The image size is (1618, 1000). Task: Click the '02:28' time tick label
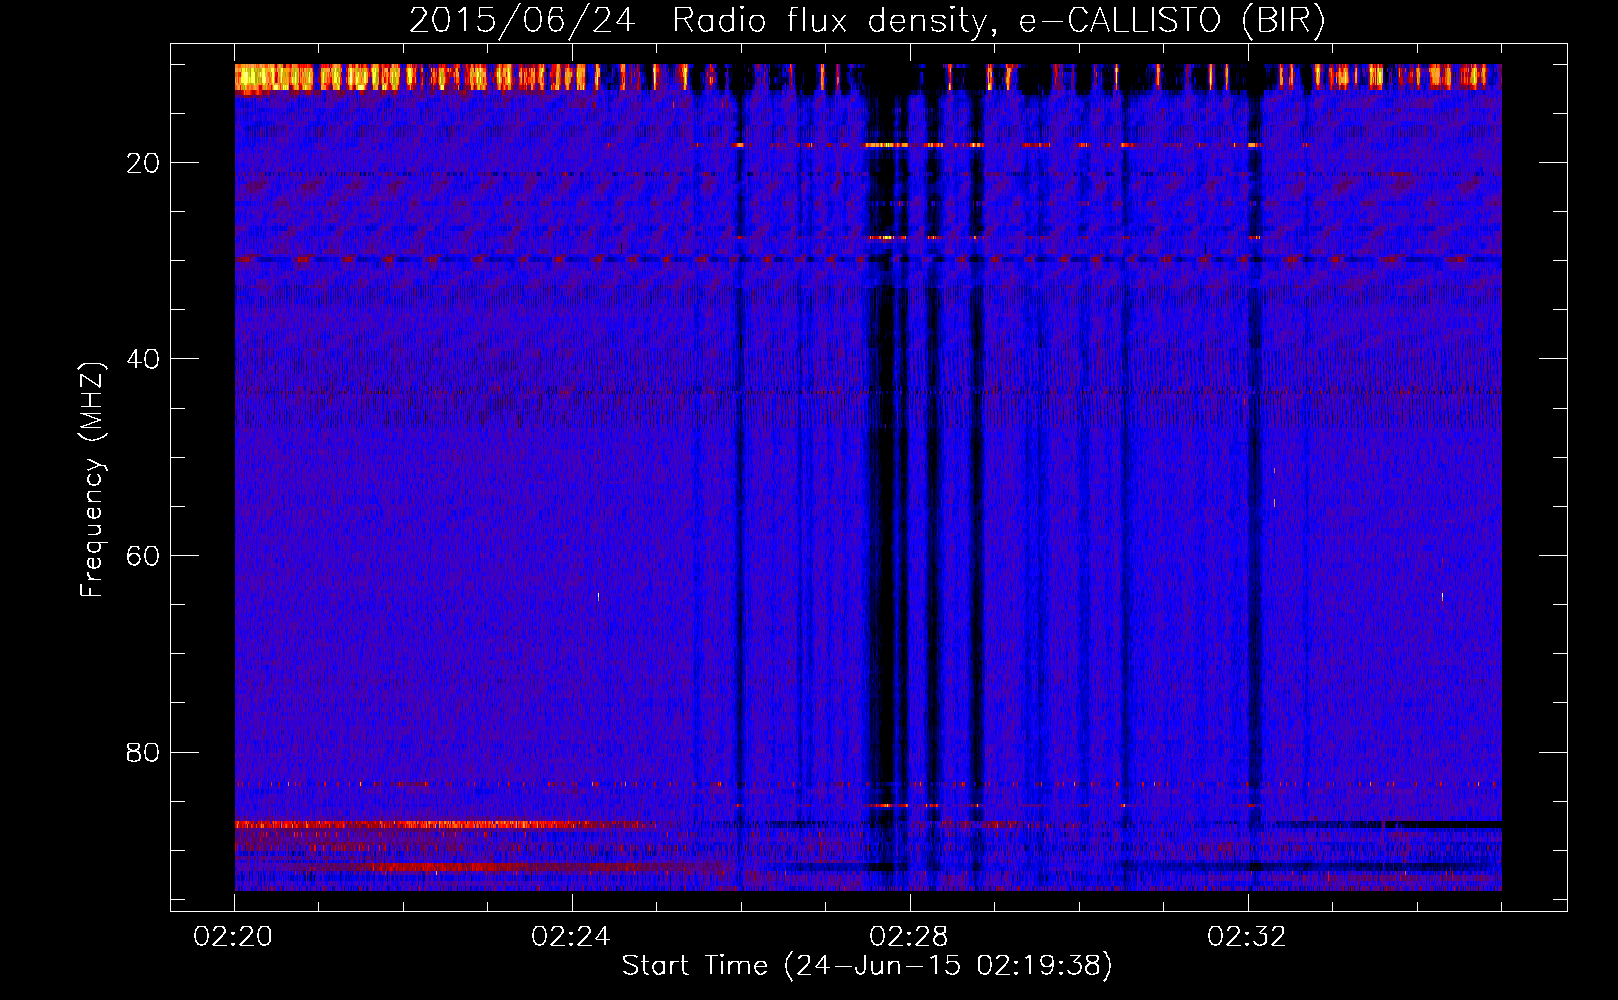click(909, 937)
